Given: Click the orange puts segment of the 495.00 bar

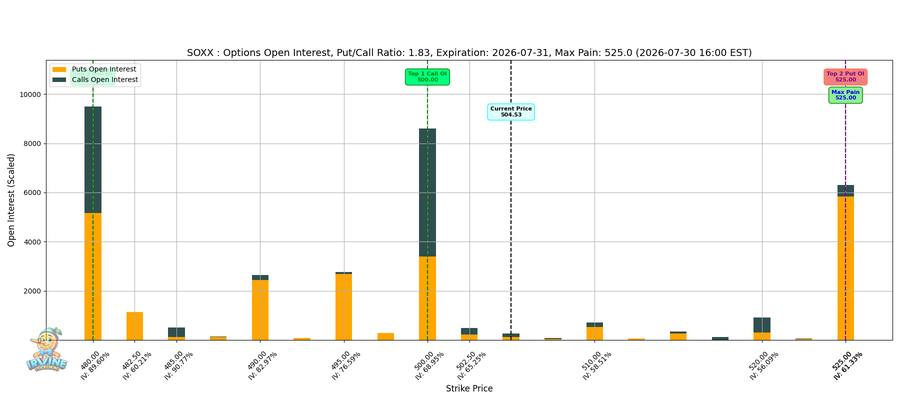Looking at the screenshot, I should [x=344, y=307].
